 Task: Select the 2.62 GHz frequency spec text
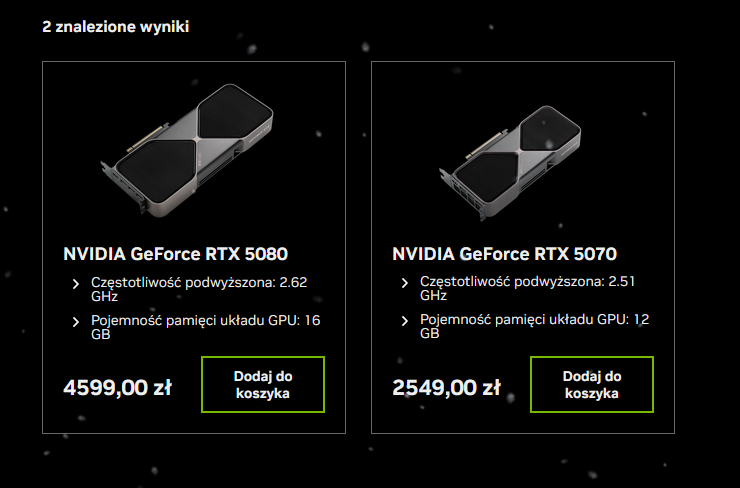tap(198, 289)
